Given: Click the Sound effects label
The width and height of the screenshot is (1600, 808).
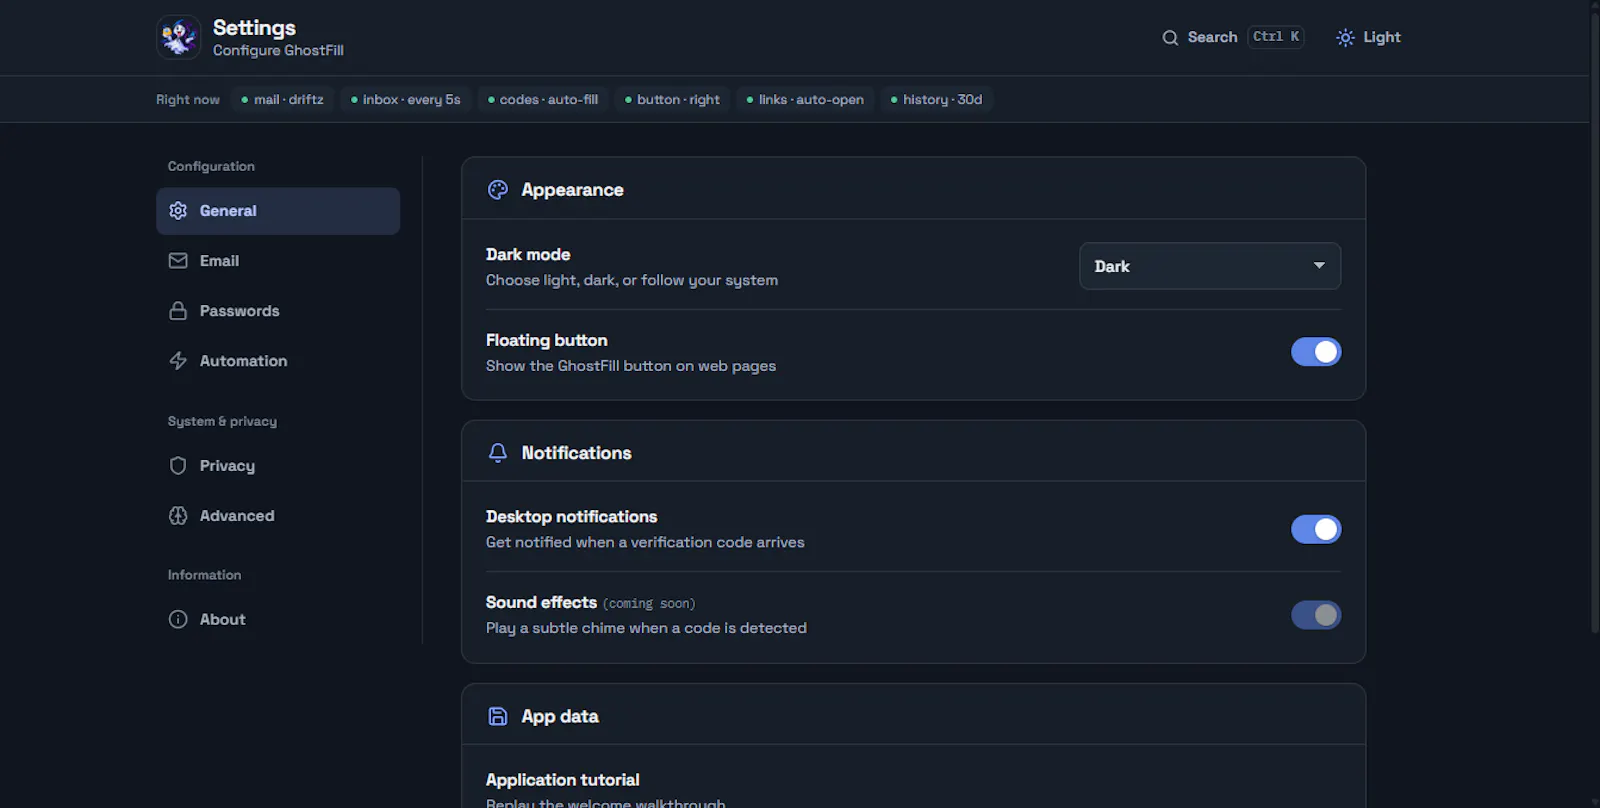Looking at the screenshot, I should tap(541, 603).
